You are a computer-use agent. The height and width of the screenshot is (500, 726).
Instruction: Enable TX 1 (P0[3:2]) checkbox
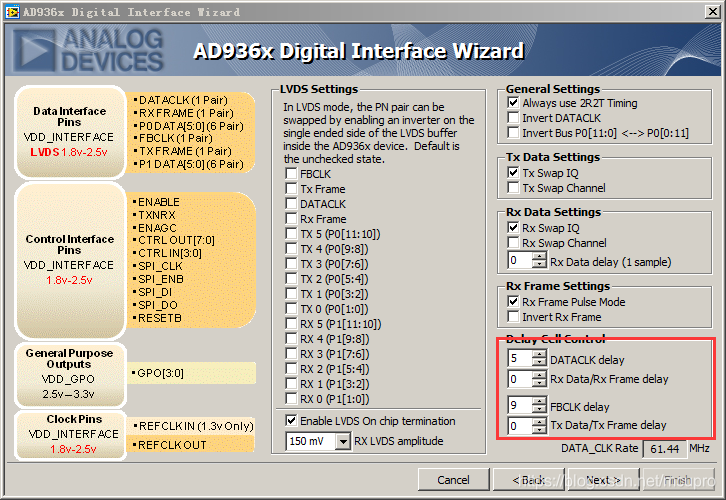coord(291,294)
